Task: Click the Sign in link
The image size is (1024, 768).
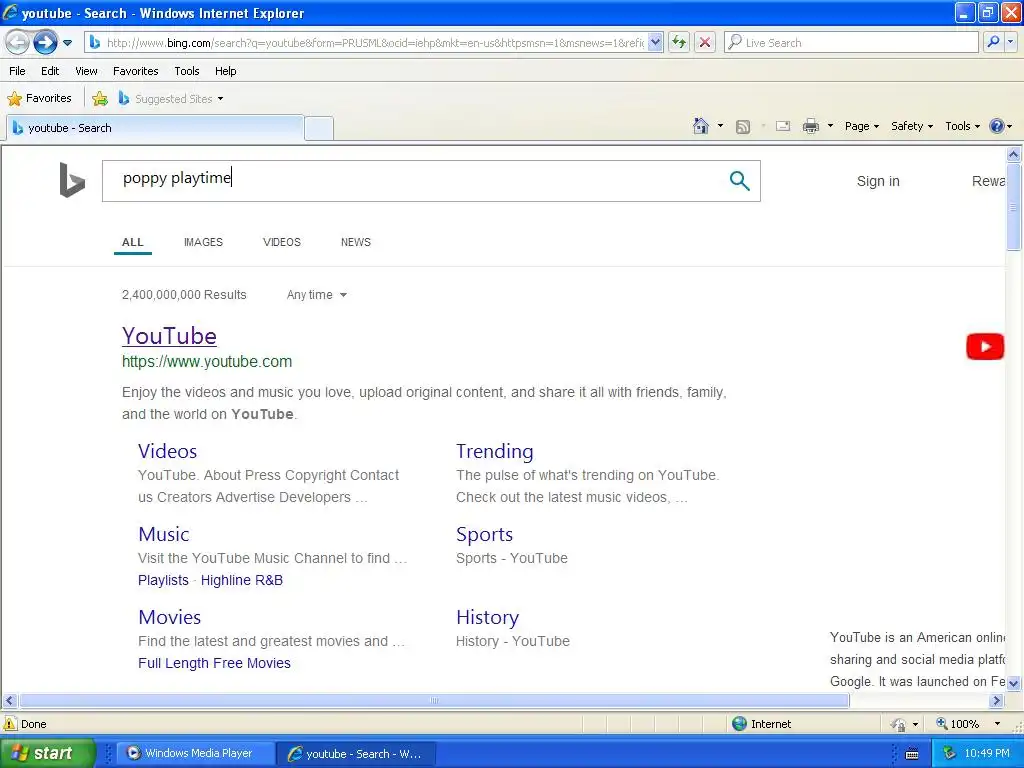Action: pos(878,182)
